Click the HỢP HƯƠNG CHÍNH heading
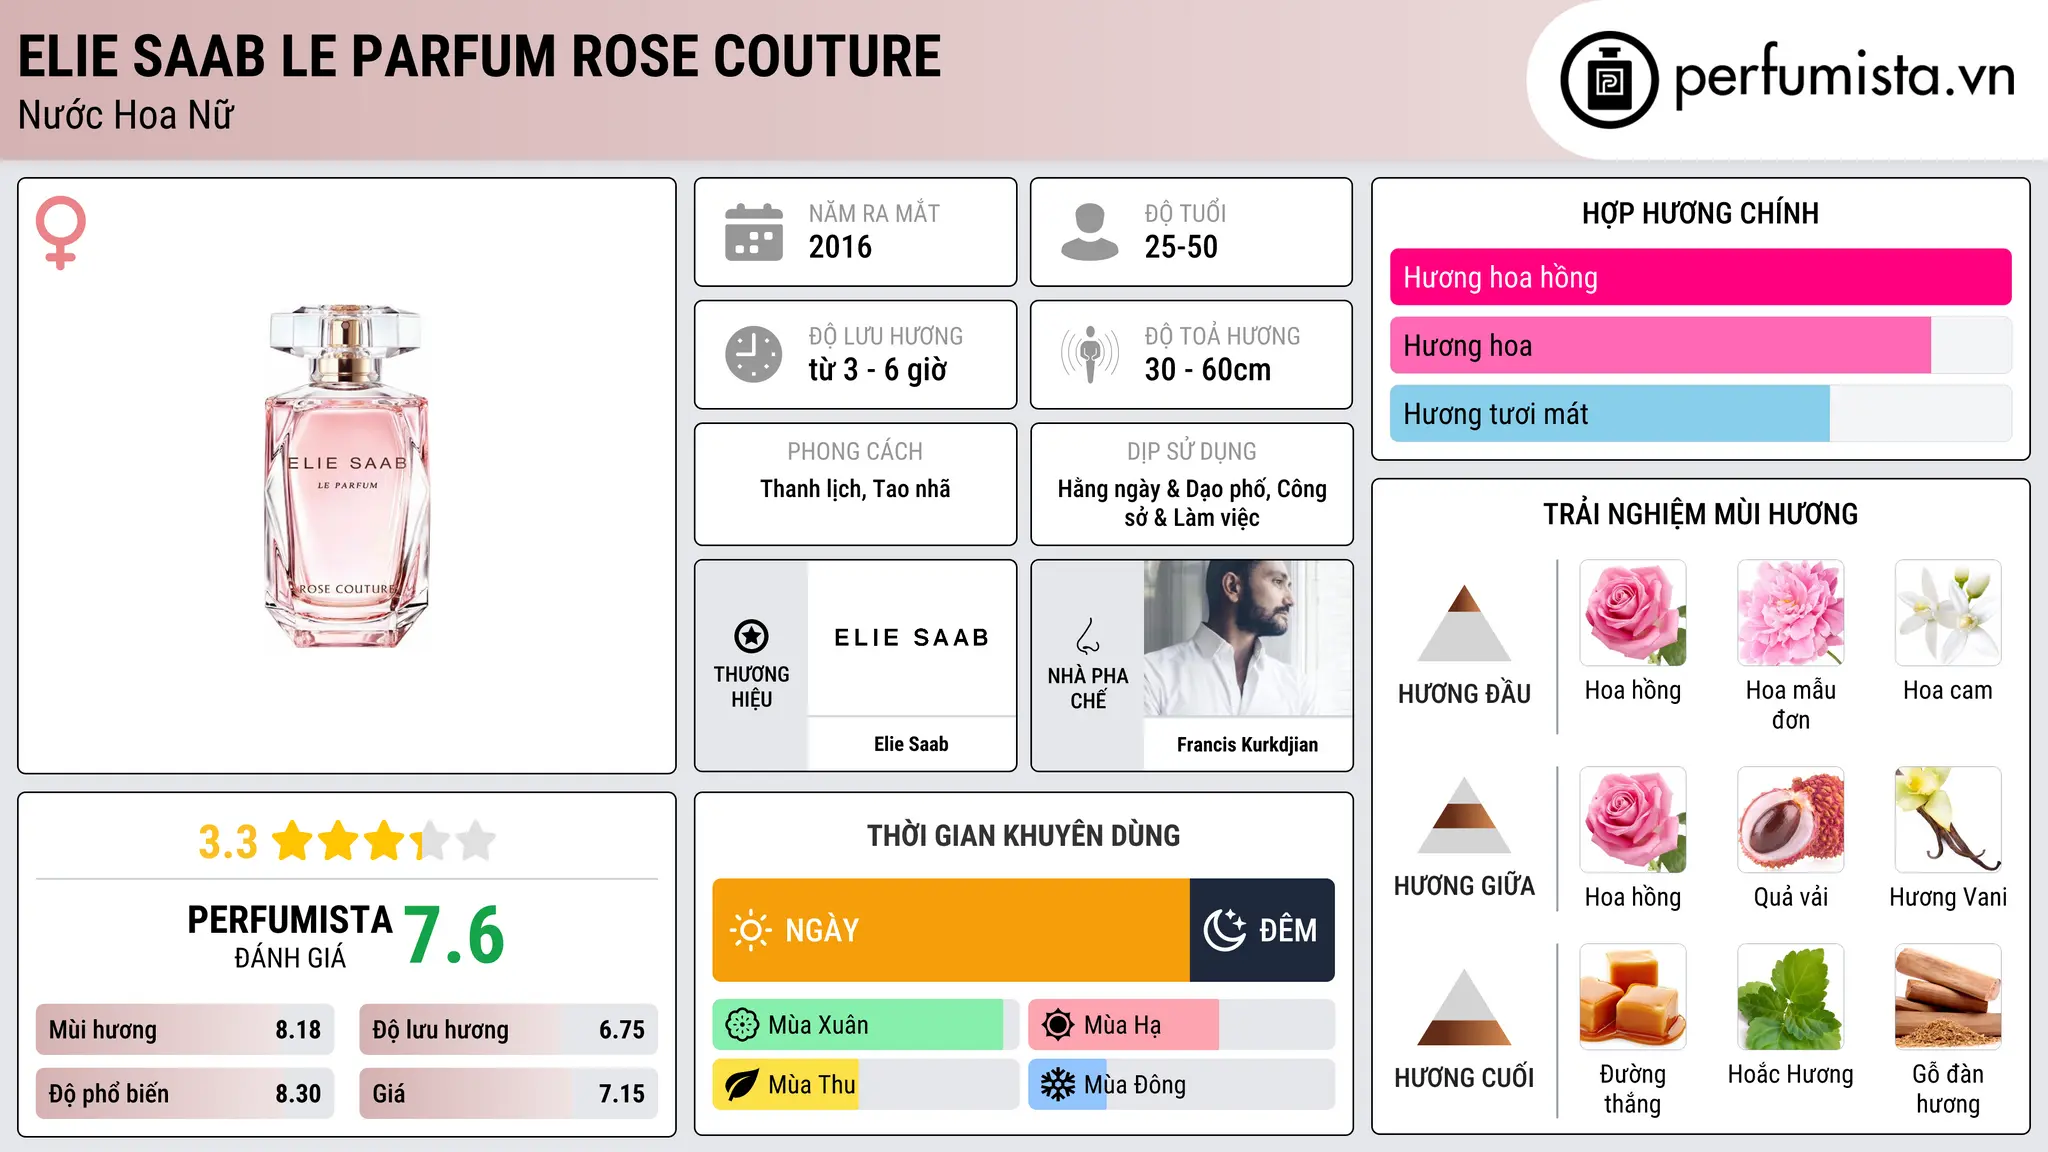This screenshot has width=2048, height=1152. (x=1700, y=213)
